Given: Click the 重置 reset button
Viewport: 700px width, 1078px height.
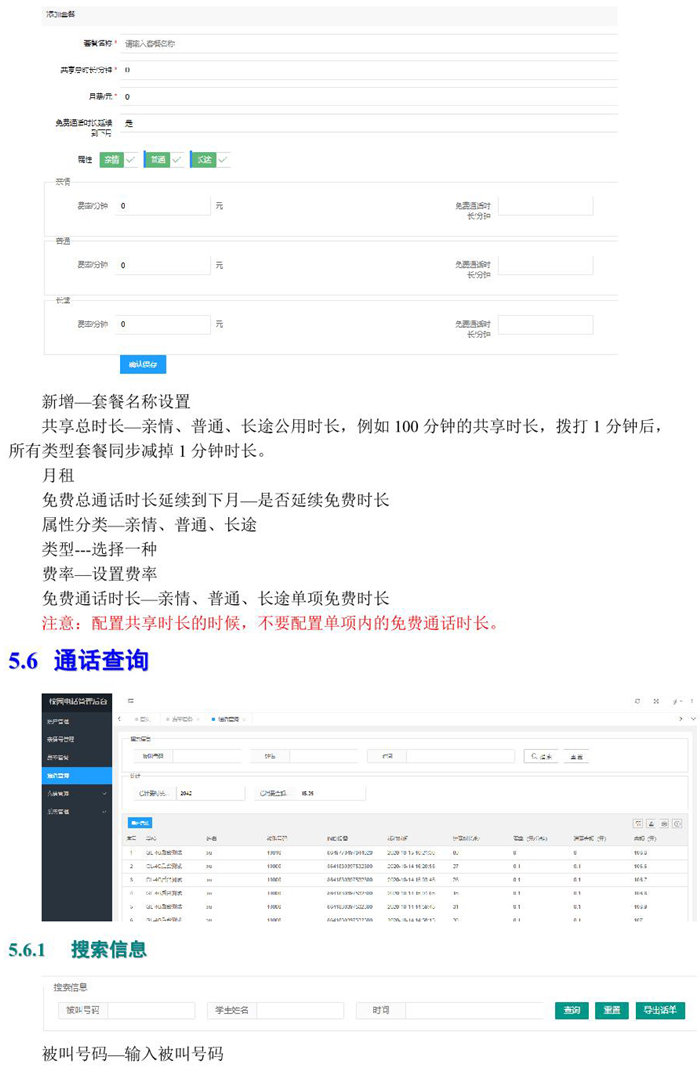Looking at the screenshot, I should click(x=611, y=1011).
